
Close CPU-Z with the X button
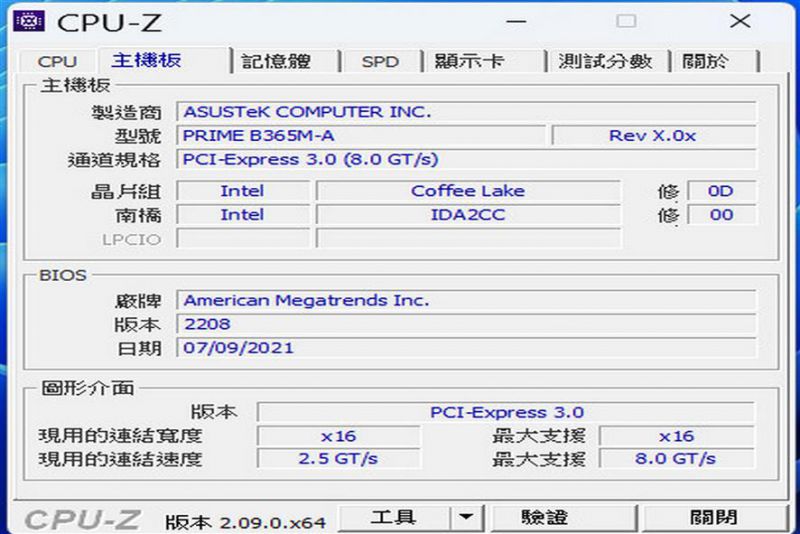coord(739,21)
